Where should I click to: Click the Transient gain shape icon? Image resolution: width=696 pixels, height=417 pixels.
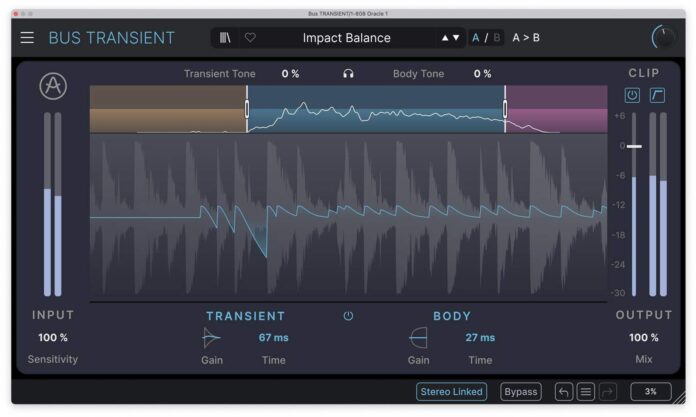[x=212, y=338]
